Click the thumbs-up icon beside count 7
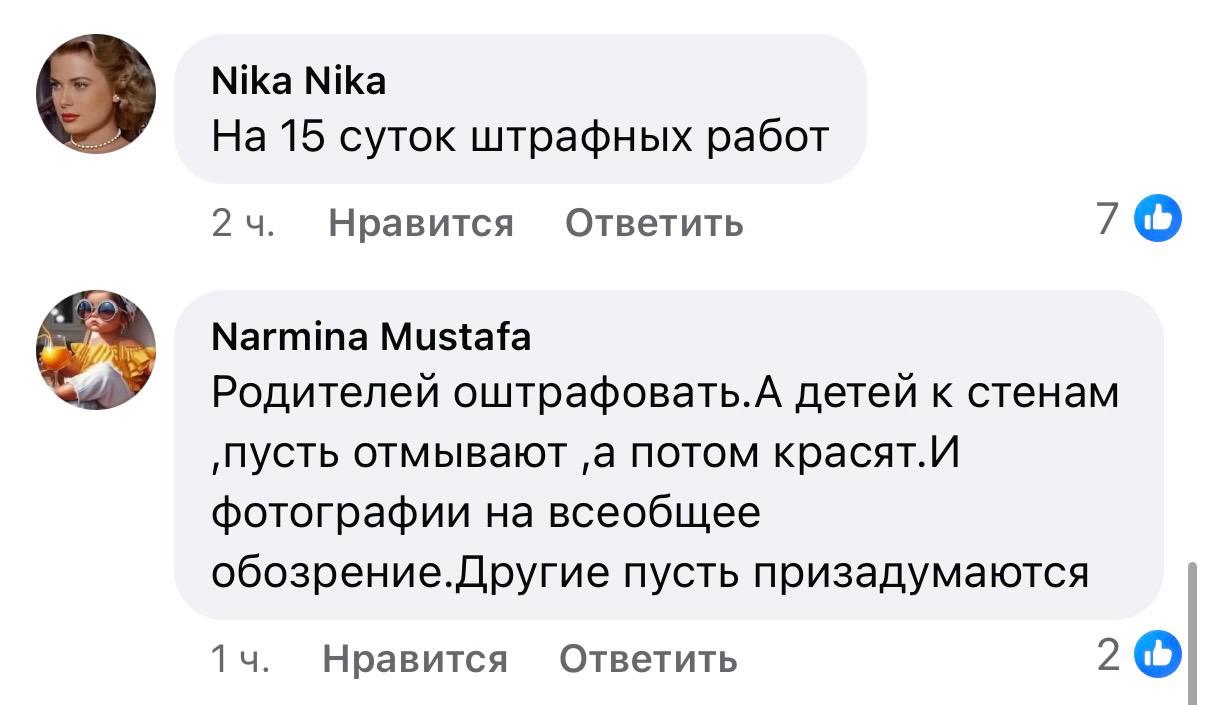 (1157, 218)
